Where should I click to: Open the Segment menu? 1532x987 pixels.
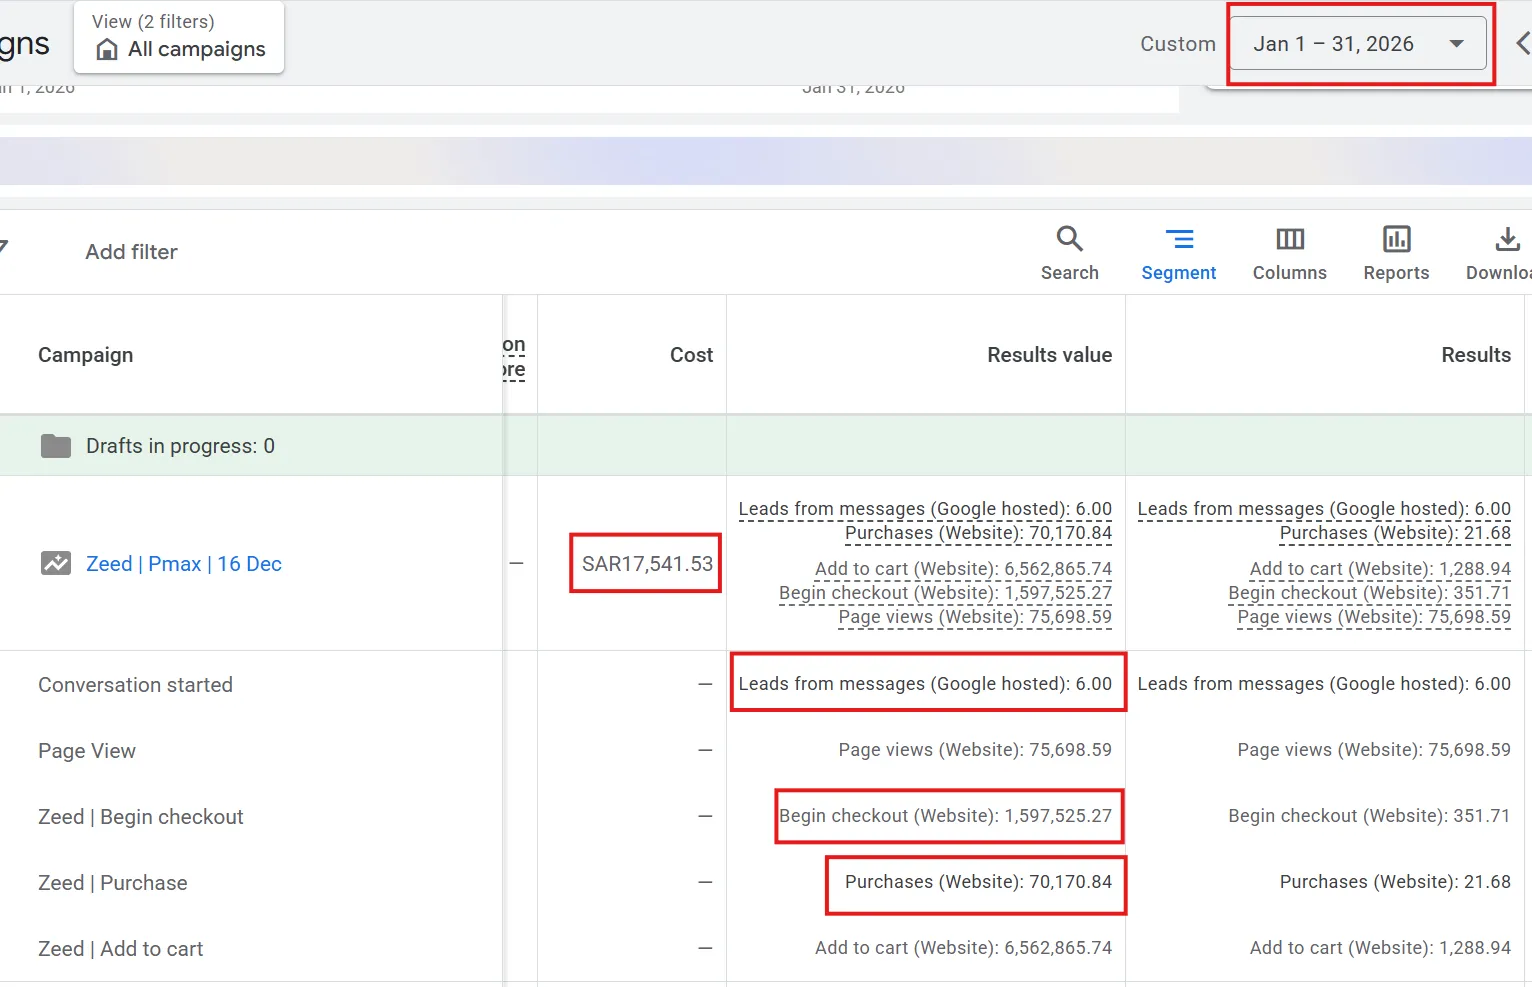coord(1179,254)
